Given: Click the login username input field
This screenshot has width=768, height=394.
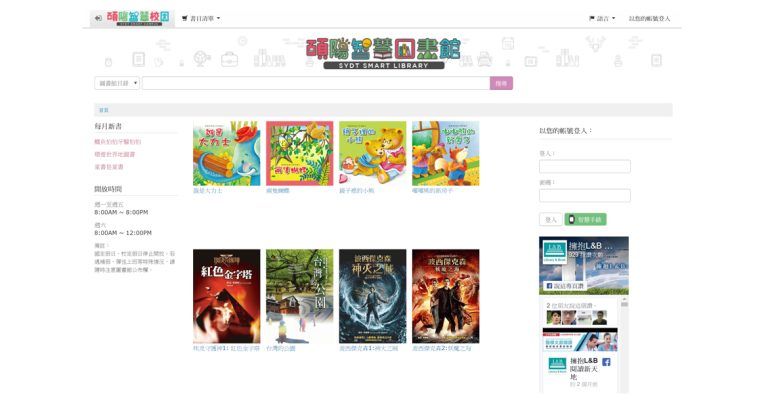Looking at the screenshot, I should pyautogui.click(x=585, y=167).
